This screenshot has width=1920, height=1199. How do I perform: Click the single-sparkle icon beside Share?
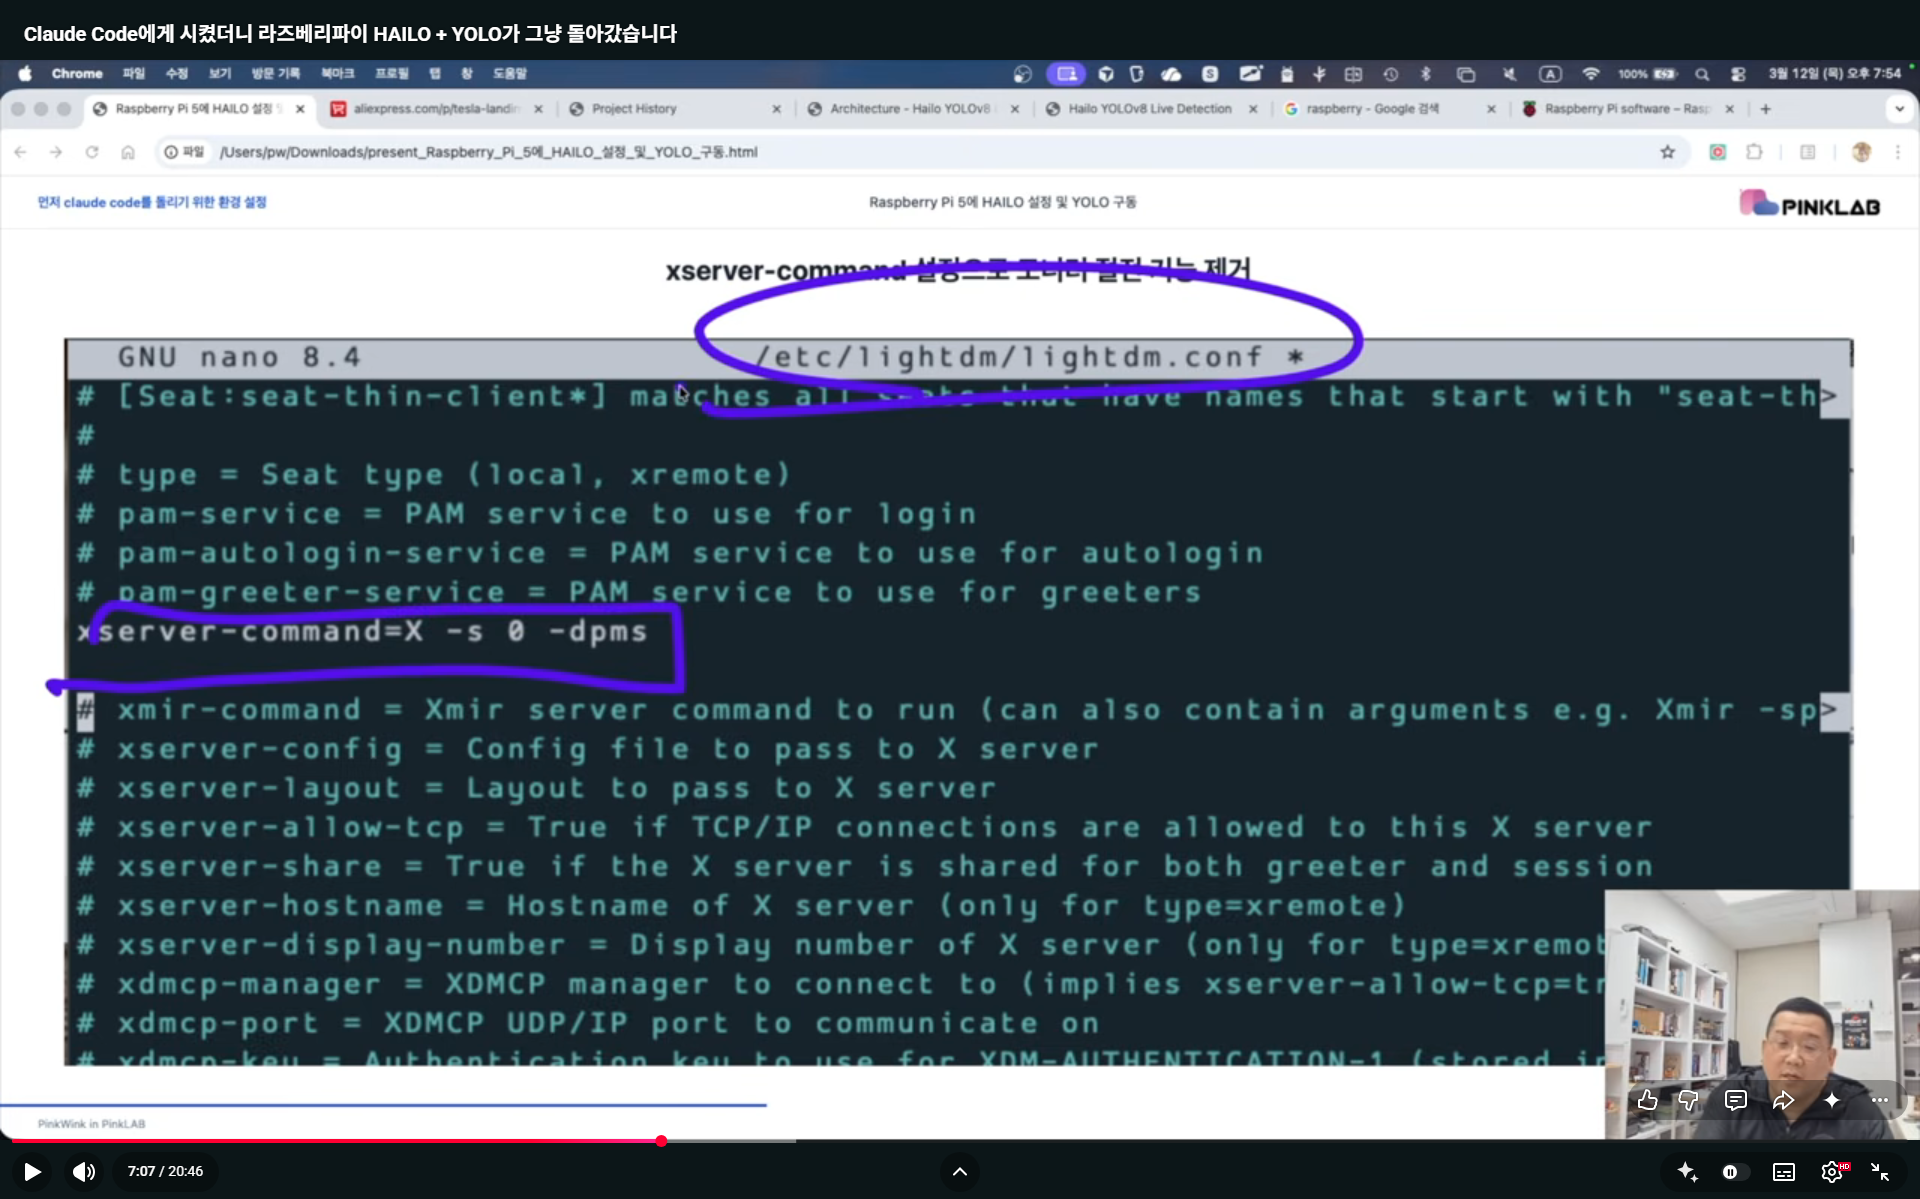click(x=1832, y=1100)
